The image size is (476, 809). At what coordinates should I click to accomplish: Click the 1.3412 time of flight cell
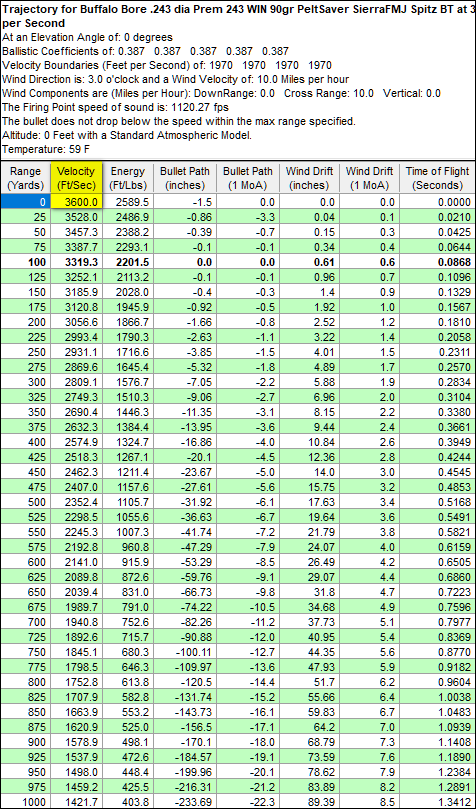coord(436,803)
